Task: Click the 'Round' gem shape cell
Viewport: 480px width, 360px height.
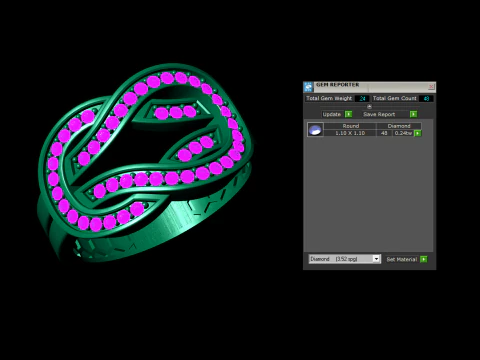Action: pos(351,126)
